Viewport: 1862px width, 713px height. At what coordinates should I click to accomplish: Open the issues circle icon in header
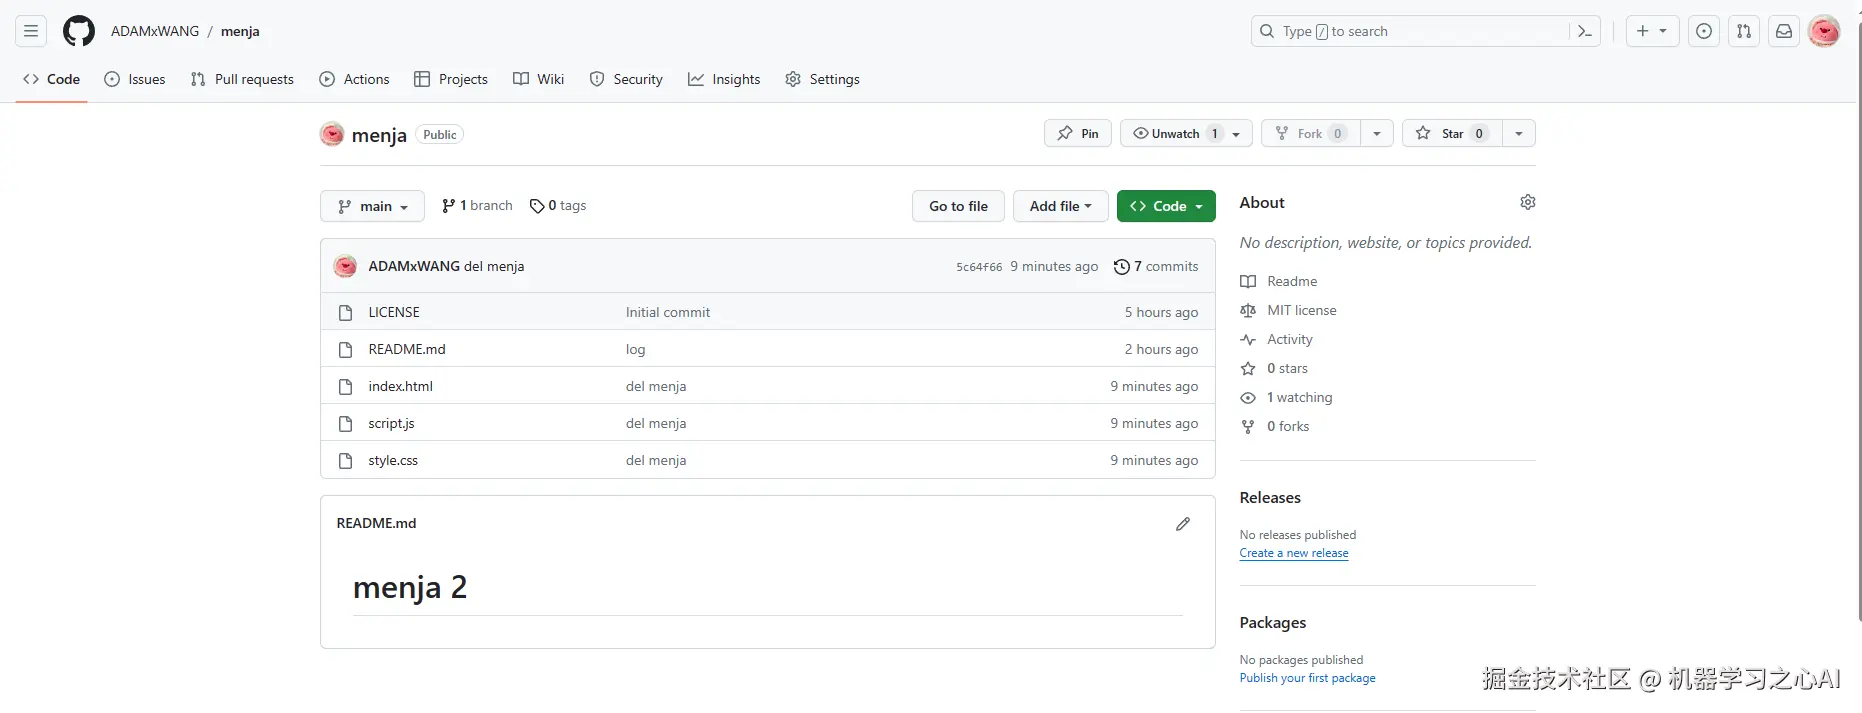click(x=1704, y=31)
